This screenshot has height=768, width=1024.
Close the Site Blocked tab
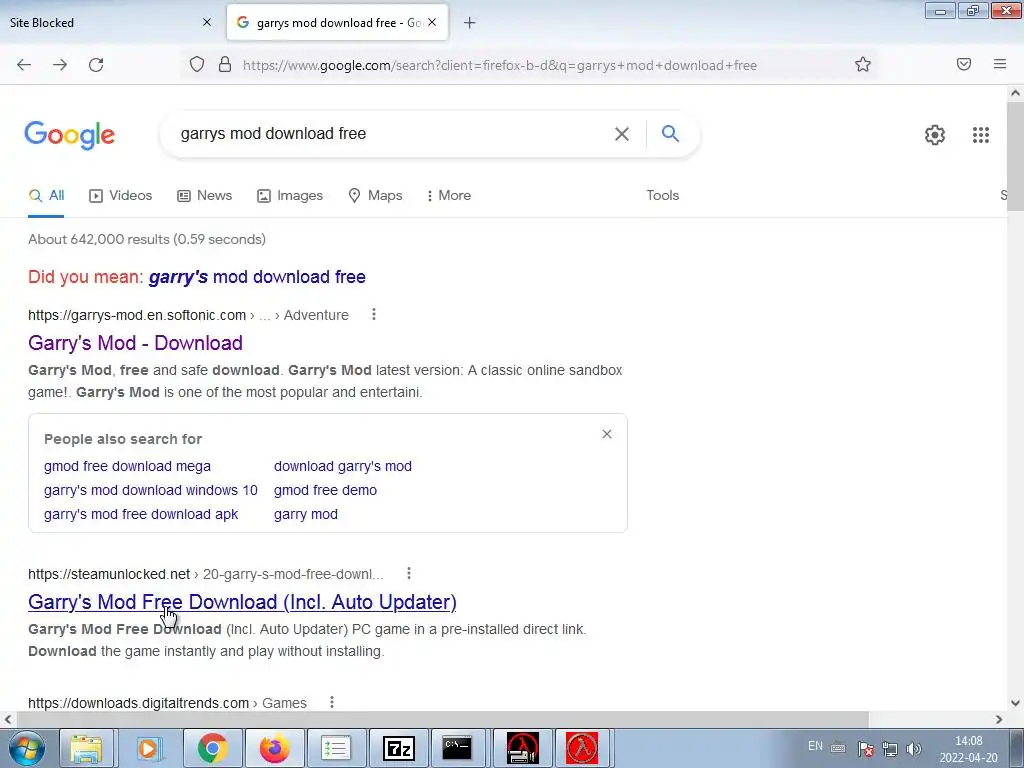pos(207,22)
